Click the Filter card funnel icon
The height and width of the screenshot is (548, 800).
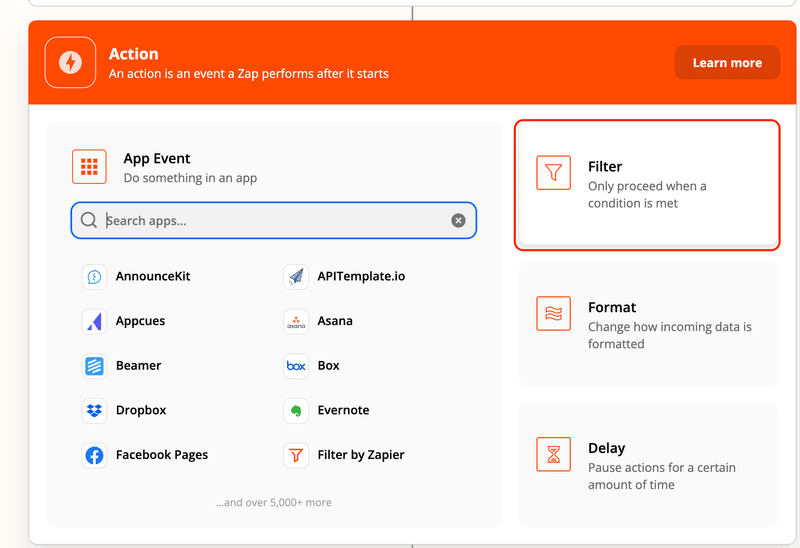tap(554, 172)
